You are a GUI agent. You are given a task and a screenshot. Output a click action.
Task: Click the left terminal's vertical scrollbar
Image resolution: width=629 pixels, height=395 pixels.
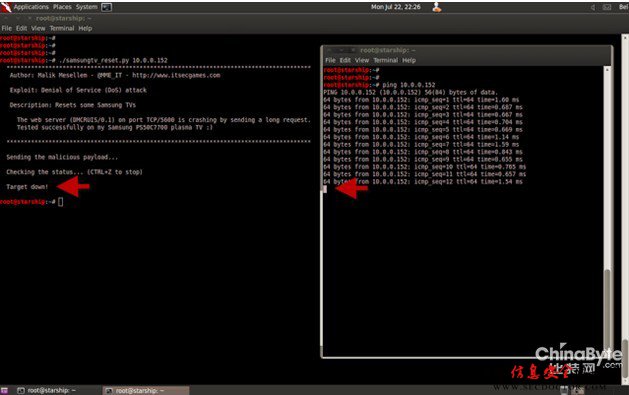click(625, 209)
